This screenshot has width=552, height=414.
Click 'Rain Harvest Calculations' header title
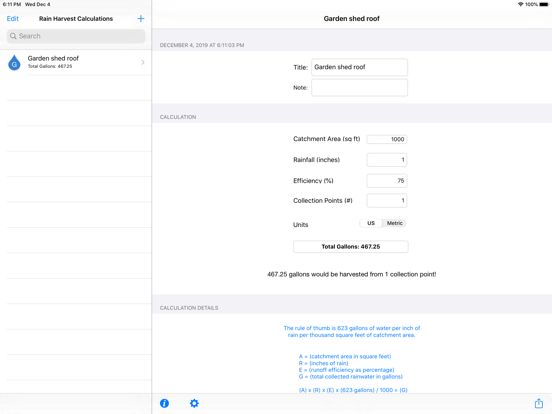click(x=76, y=19)
